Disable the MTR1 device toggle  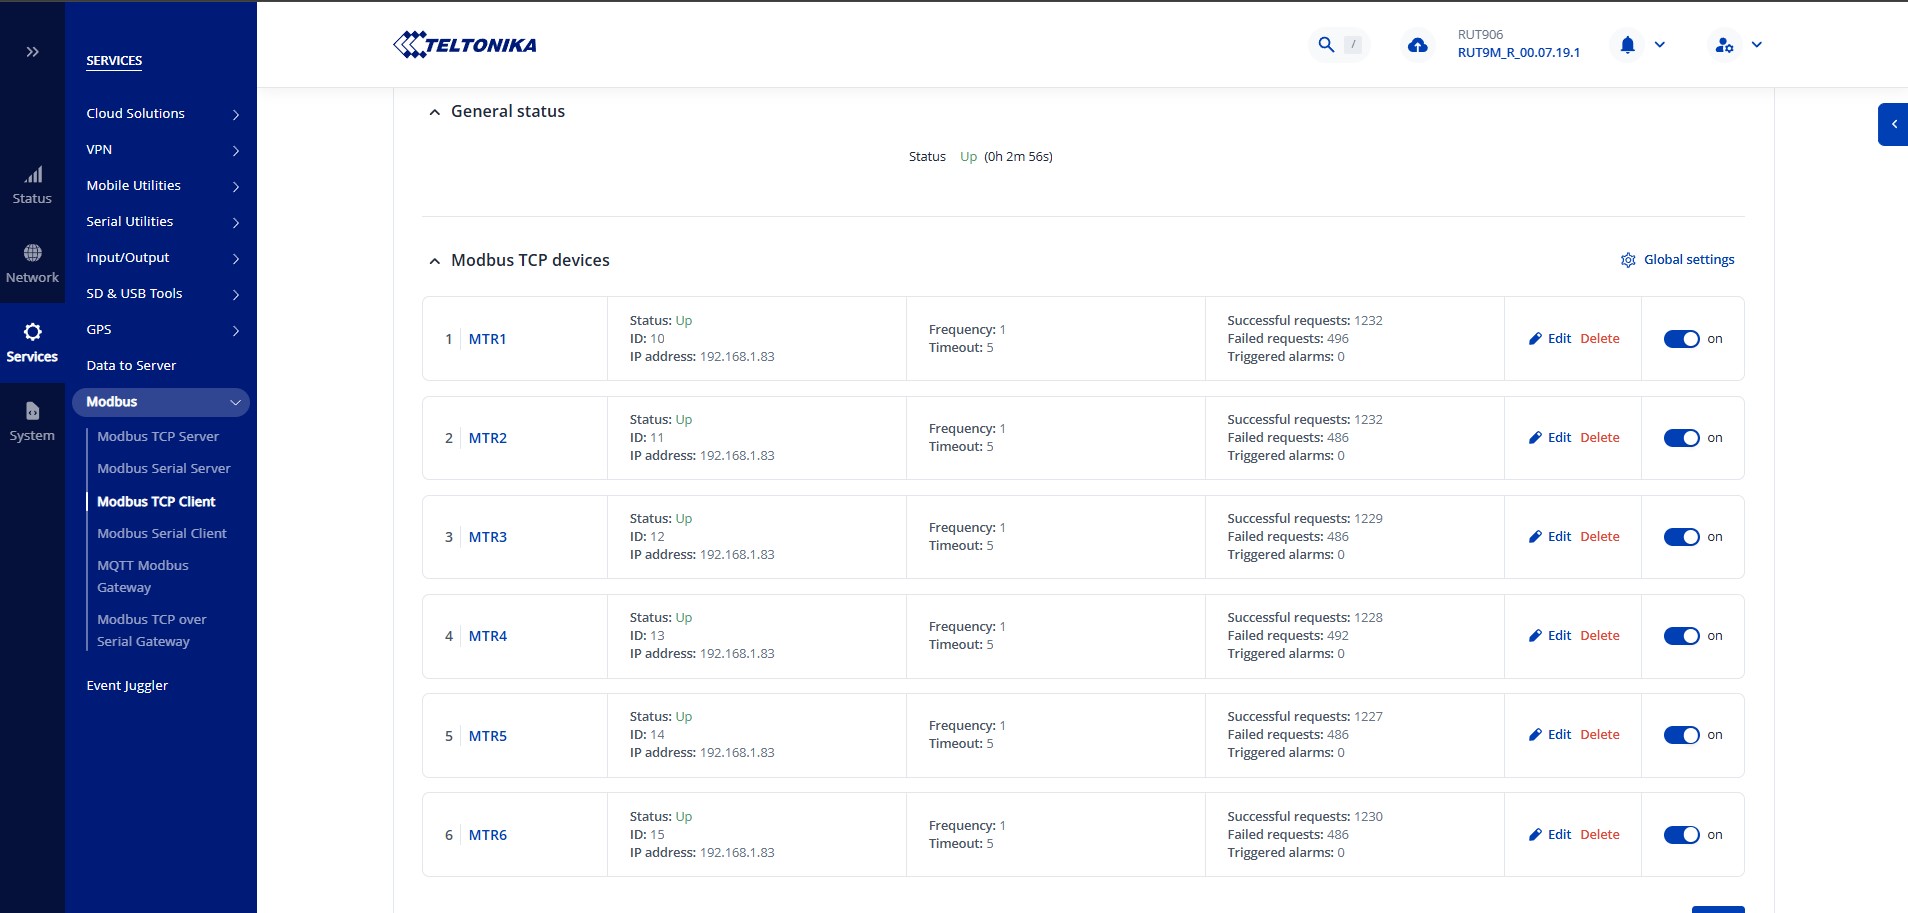pyautogui.click(x=1681, y=339)
